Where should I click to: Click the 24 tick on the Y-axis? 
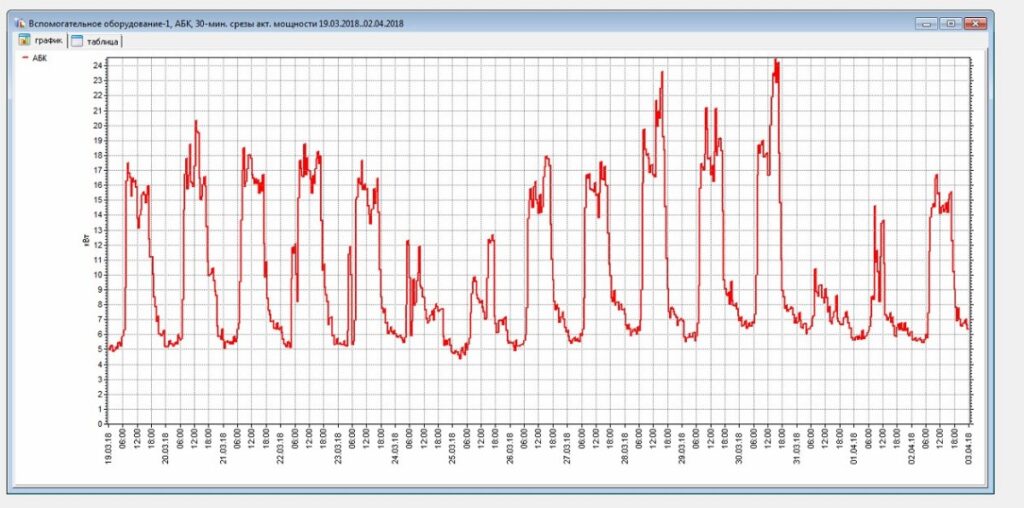pos(97,65)
